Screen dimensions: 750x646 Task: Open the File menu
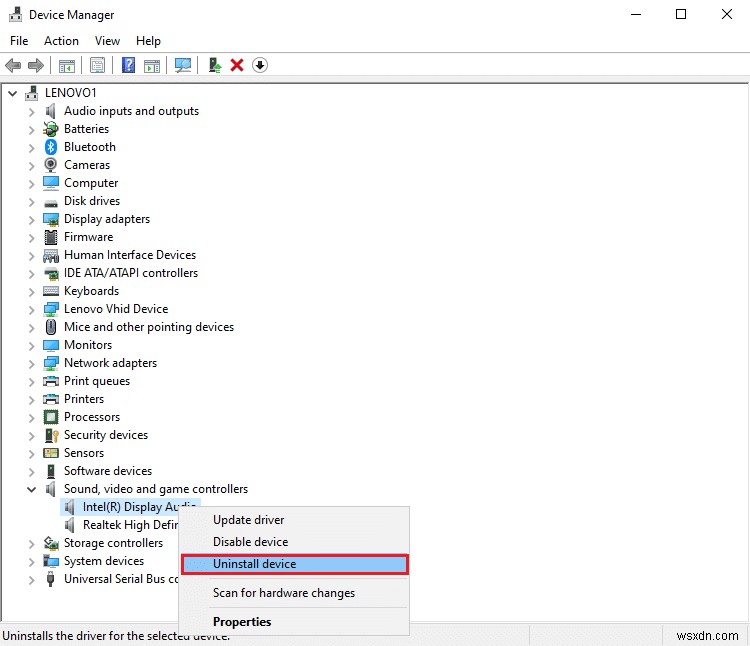click(x=19, y=41)
